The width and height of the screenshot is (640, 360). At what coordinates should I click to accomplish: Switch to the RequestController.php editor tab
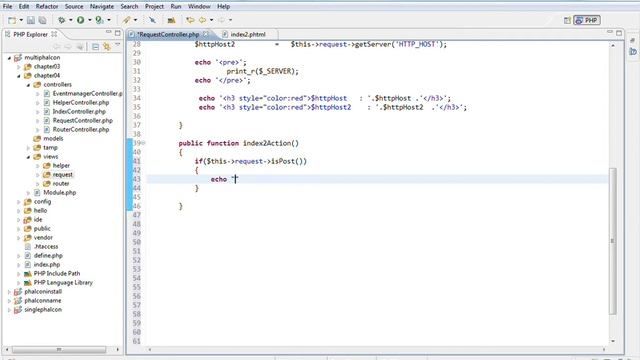(x=168, y=34)
